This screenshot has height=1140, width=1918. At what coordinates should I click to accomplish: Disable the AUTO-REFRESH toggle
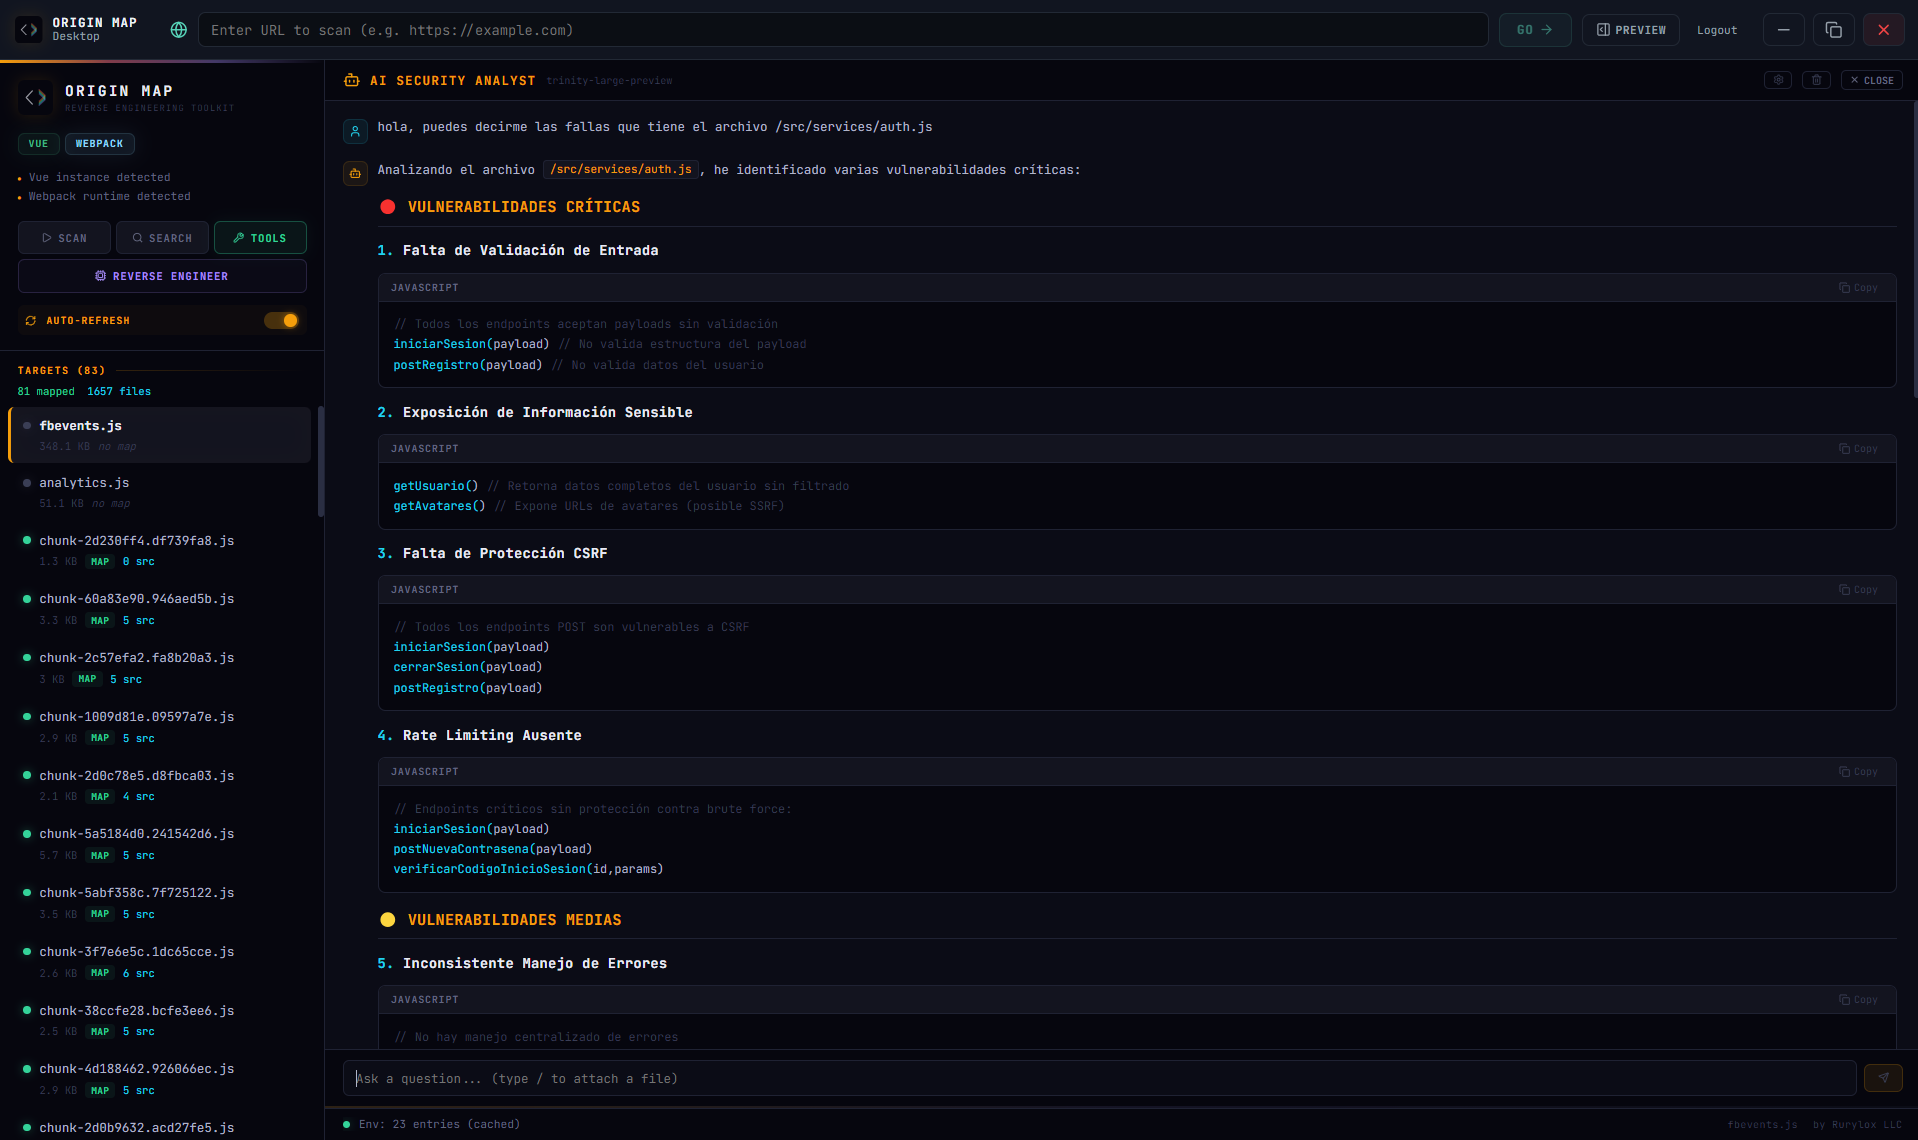(281, 320)
